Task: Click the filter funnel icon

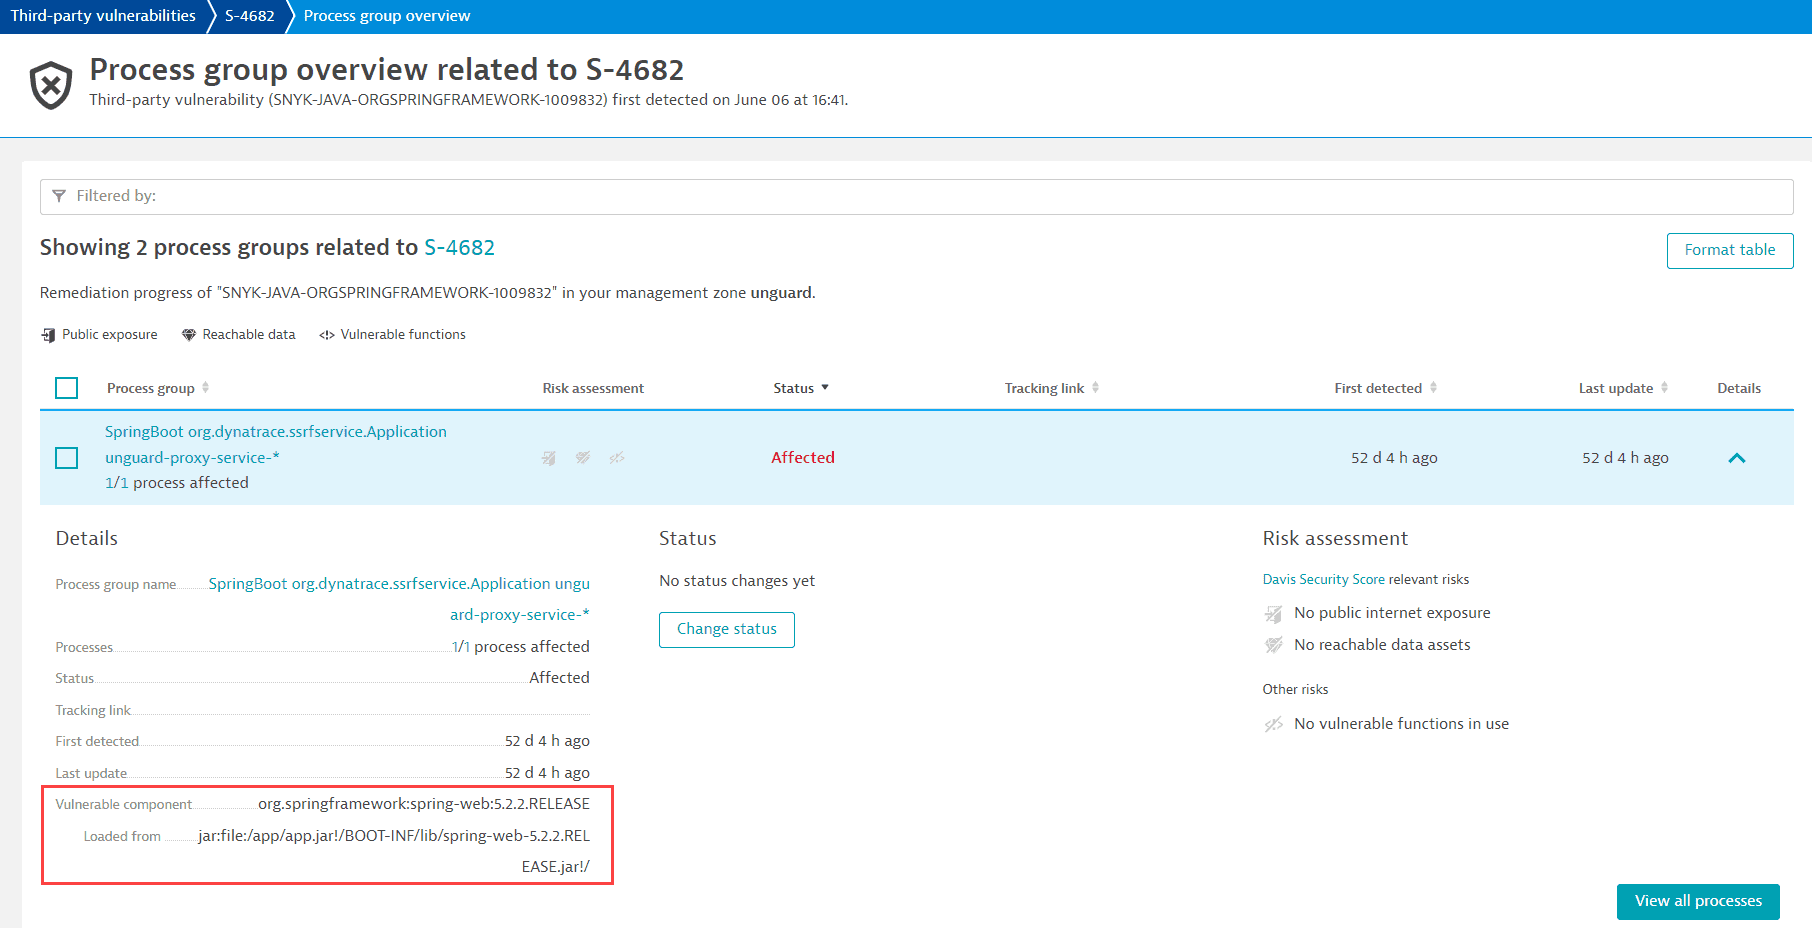Action: coord(59,196)
